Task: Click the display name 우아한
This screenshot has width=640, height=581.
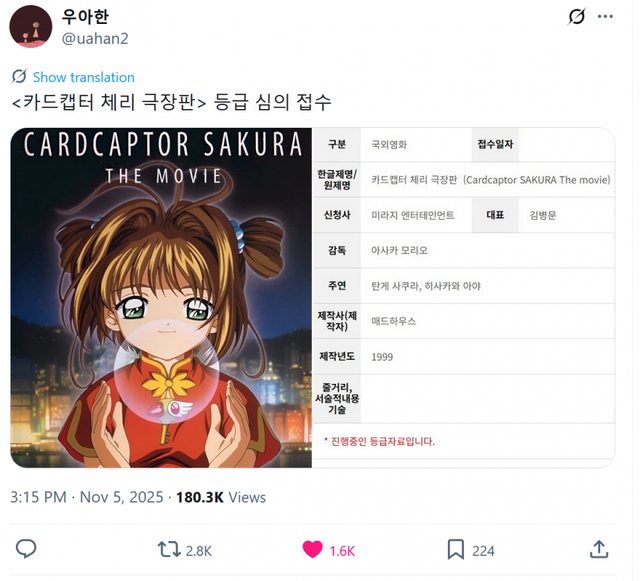Action: [85, 17]
